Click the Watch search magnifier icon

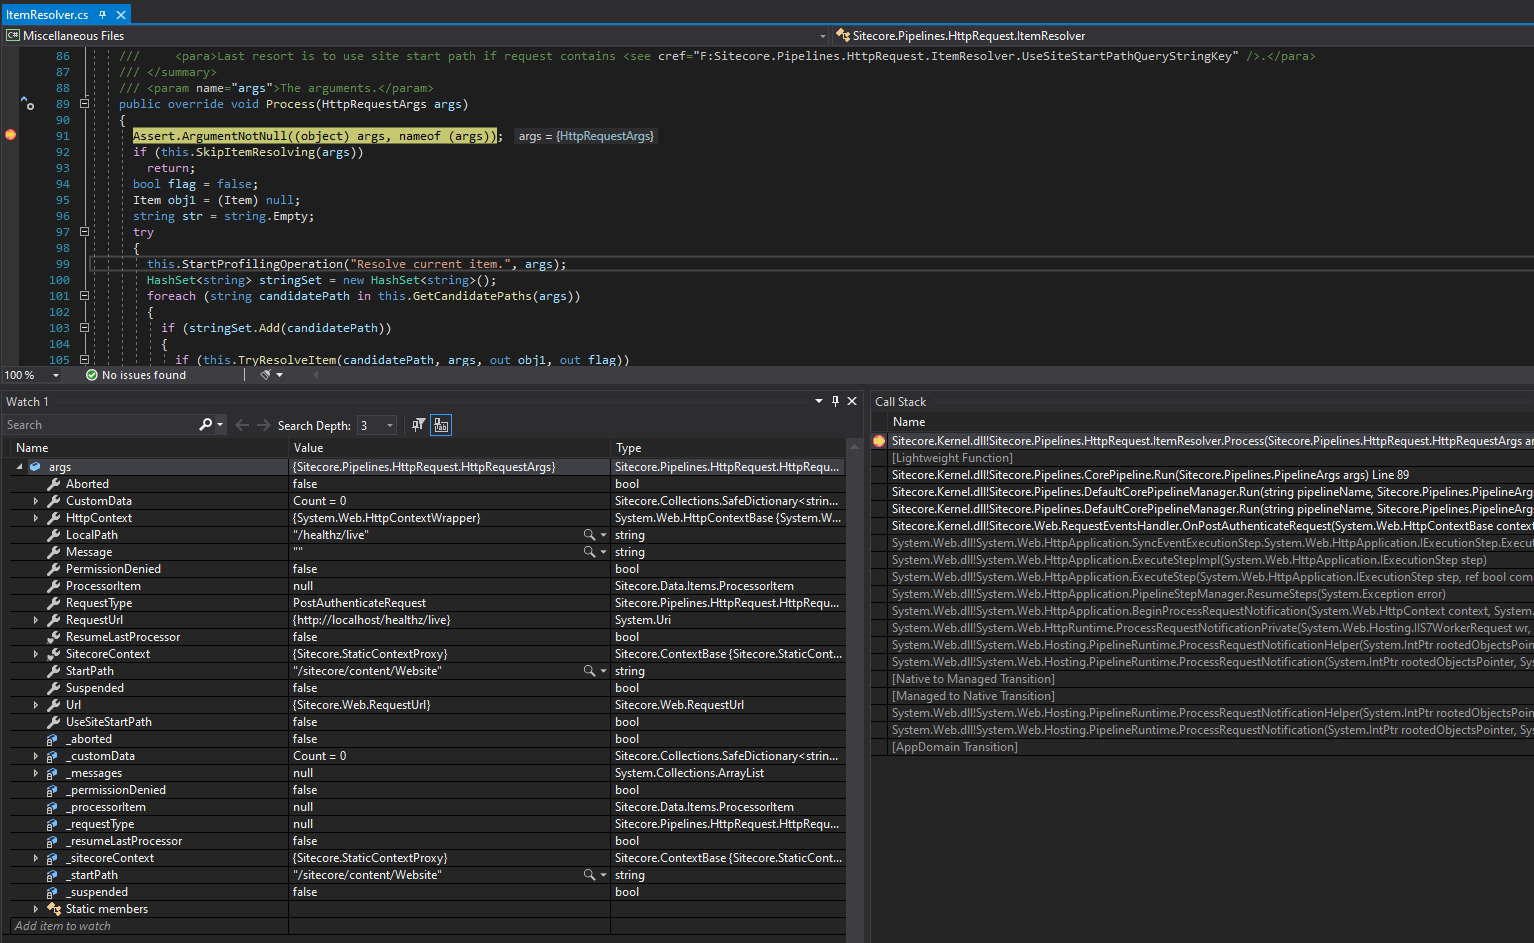tap(206, 425)
